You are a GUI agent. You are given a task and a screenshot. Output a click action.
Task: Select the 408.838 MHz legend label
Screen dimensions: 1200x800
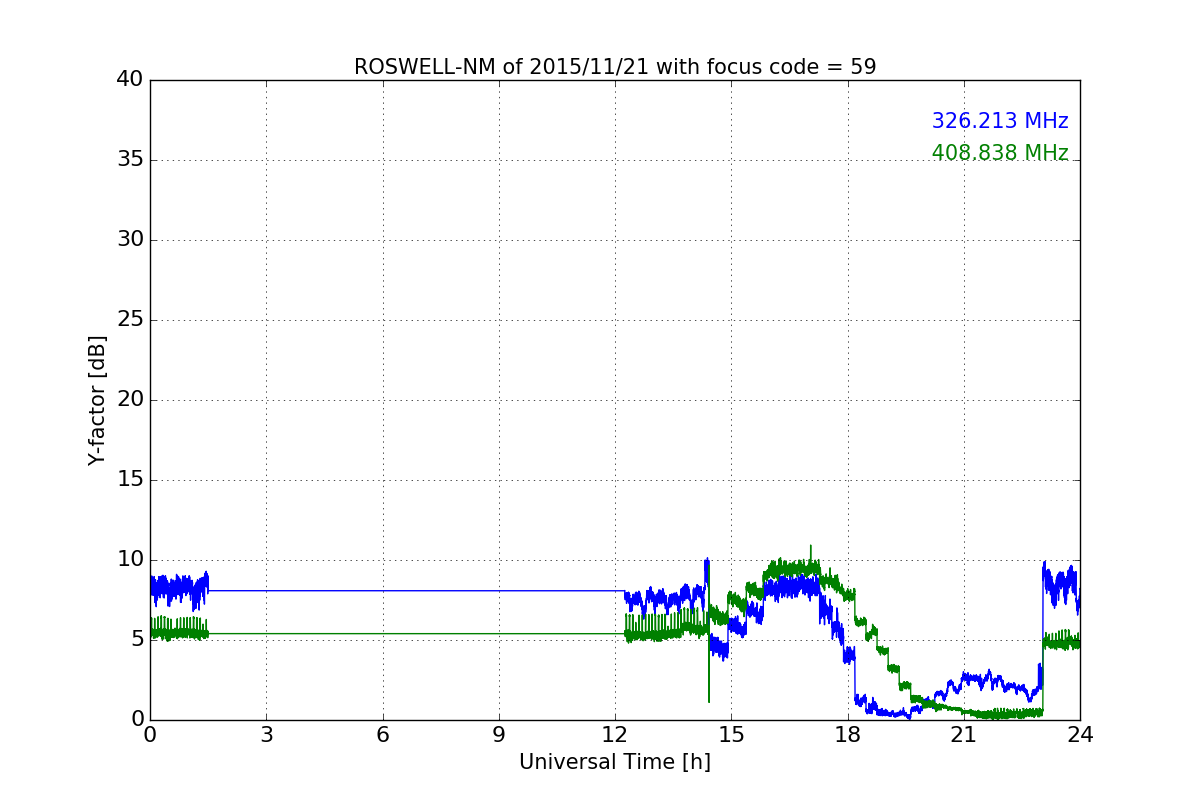pyautogui.click(x=1000, y=153)
